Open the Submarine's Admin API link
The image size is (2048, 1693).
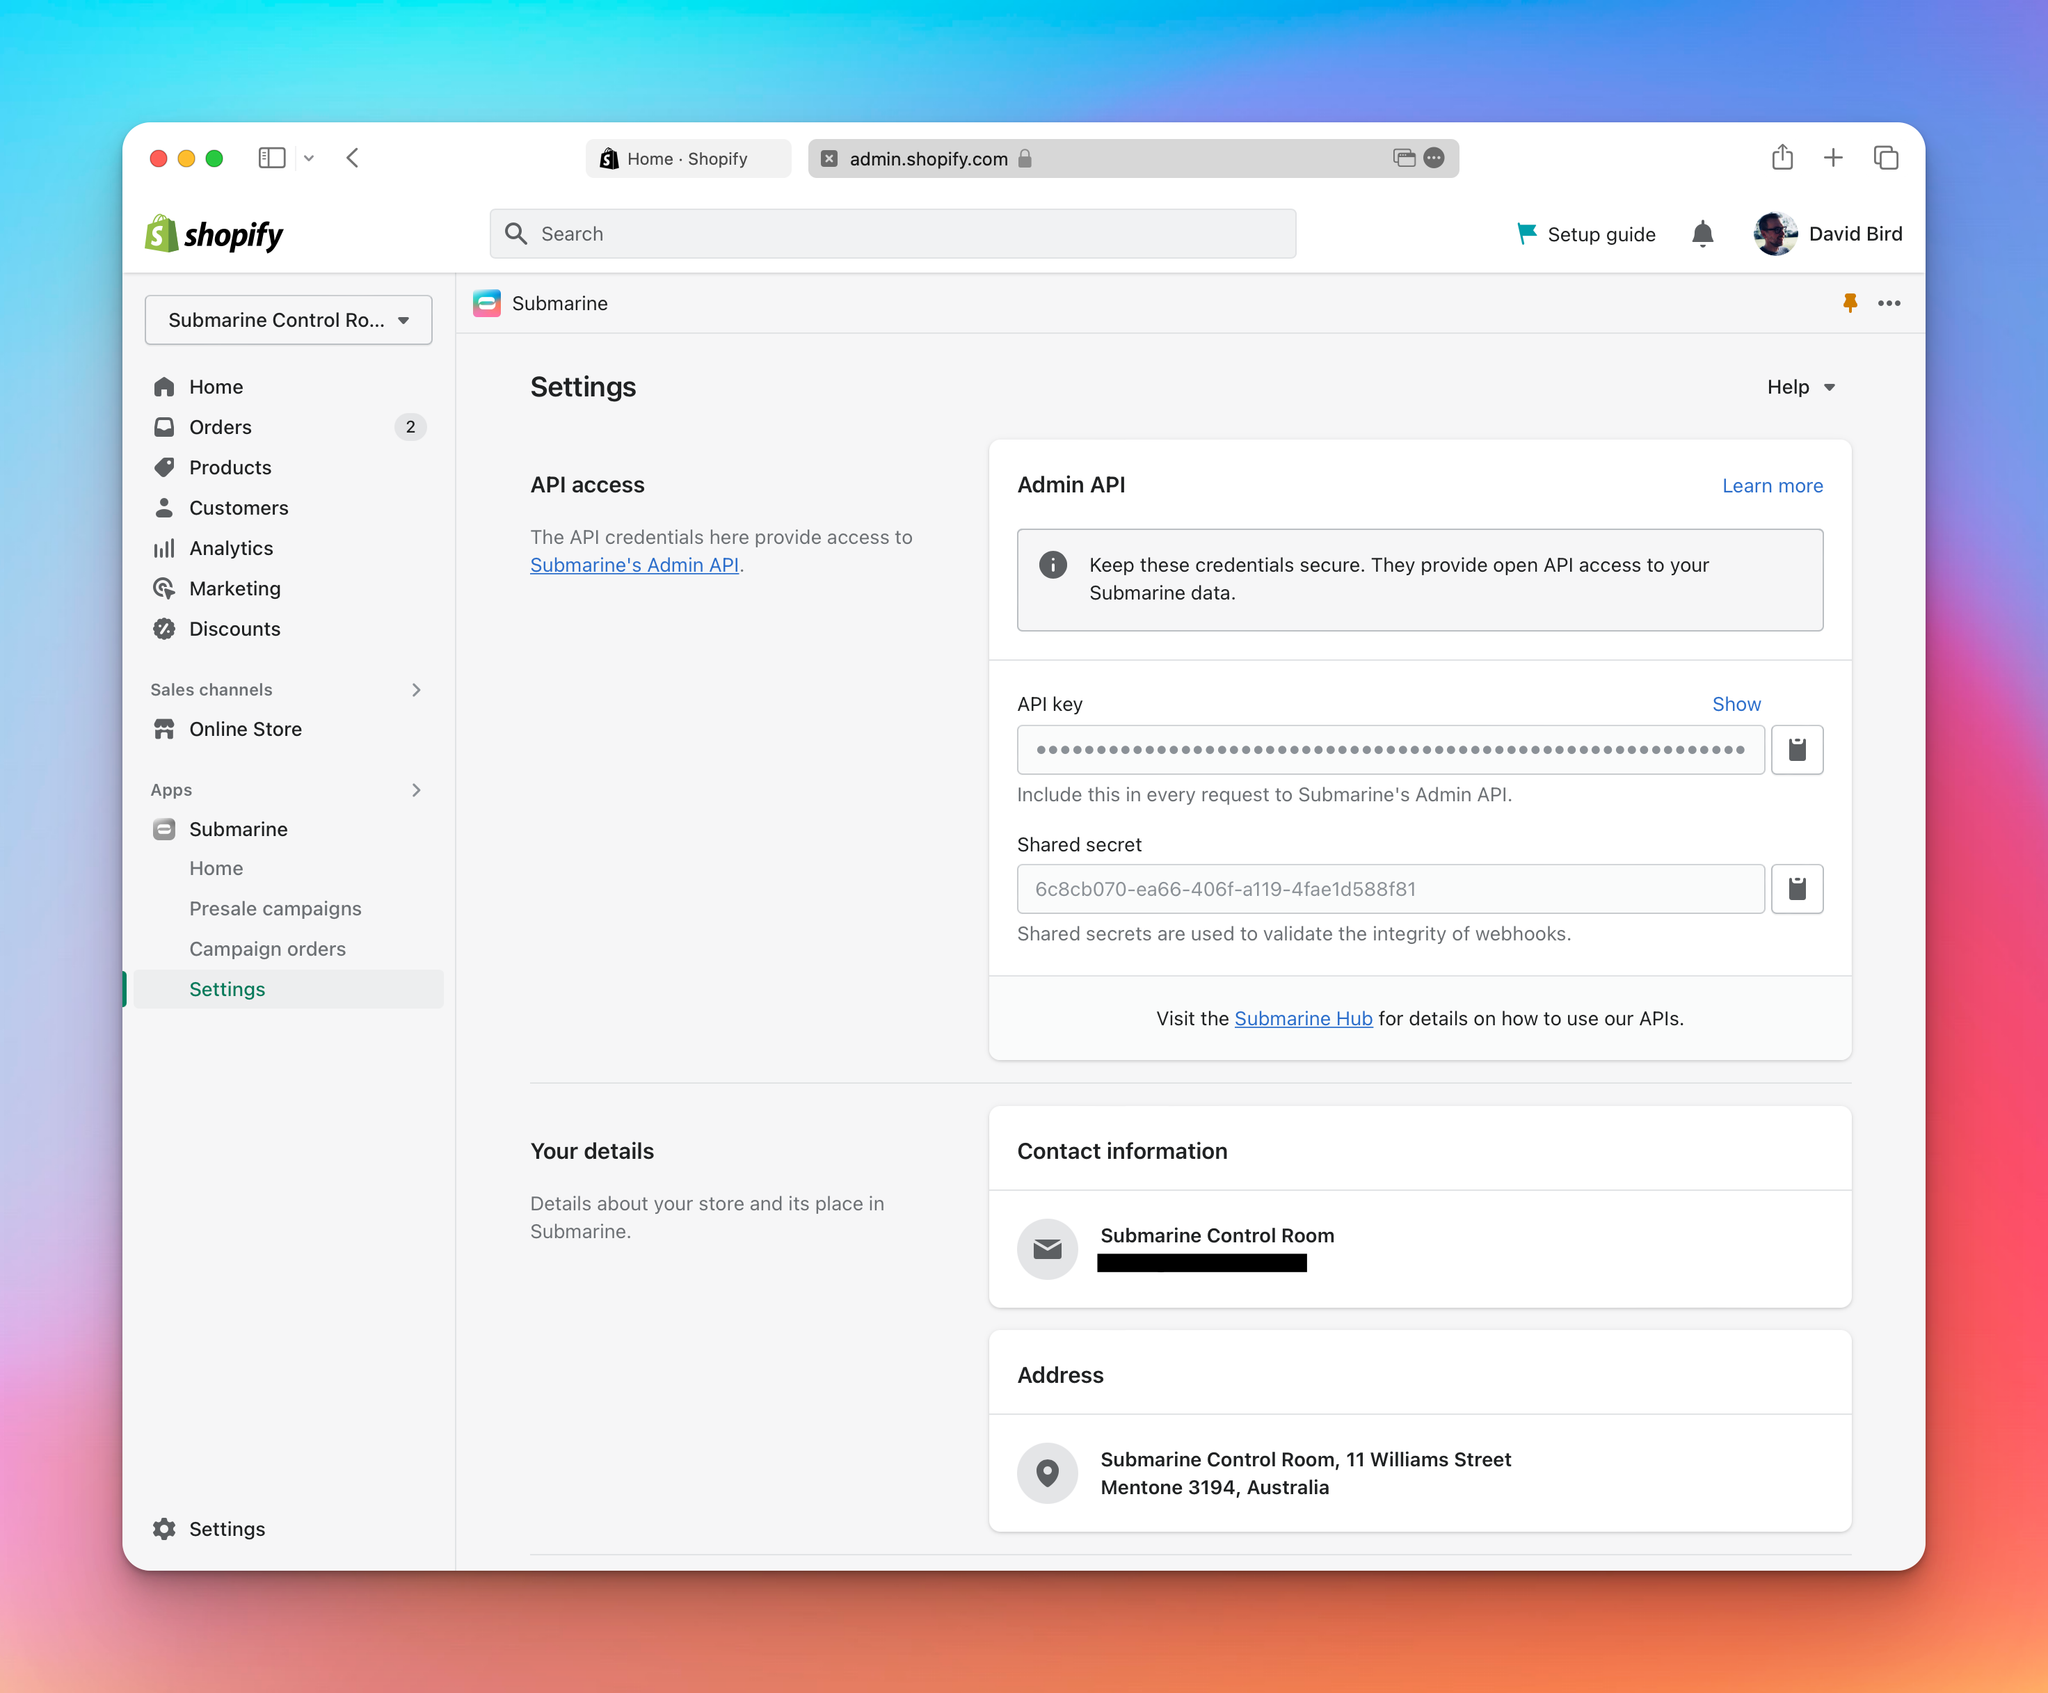point(634,565)
